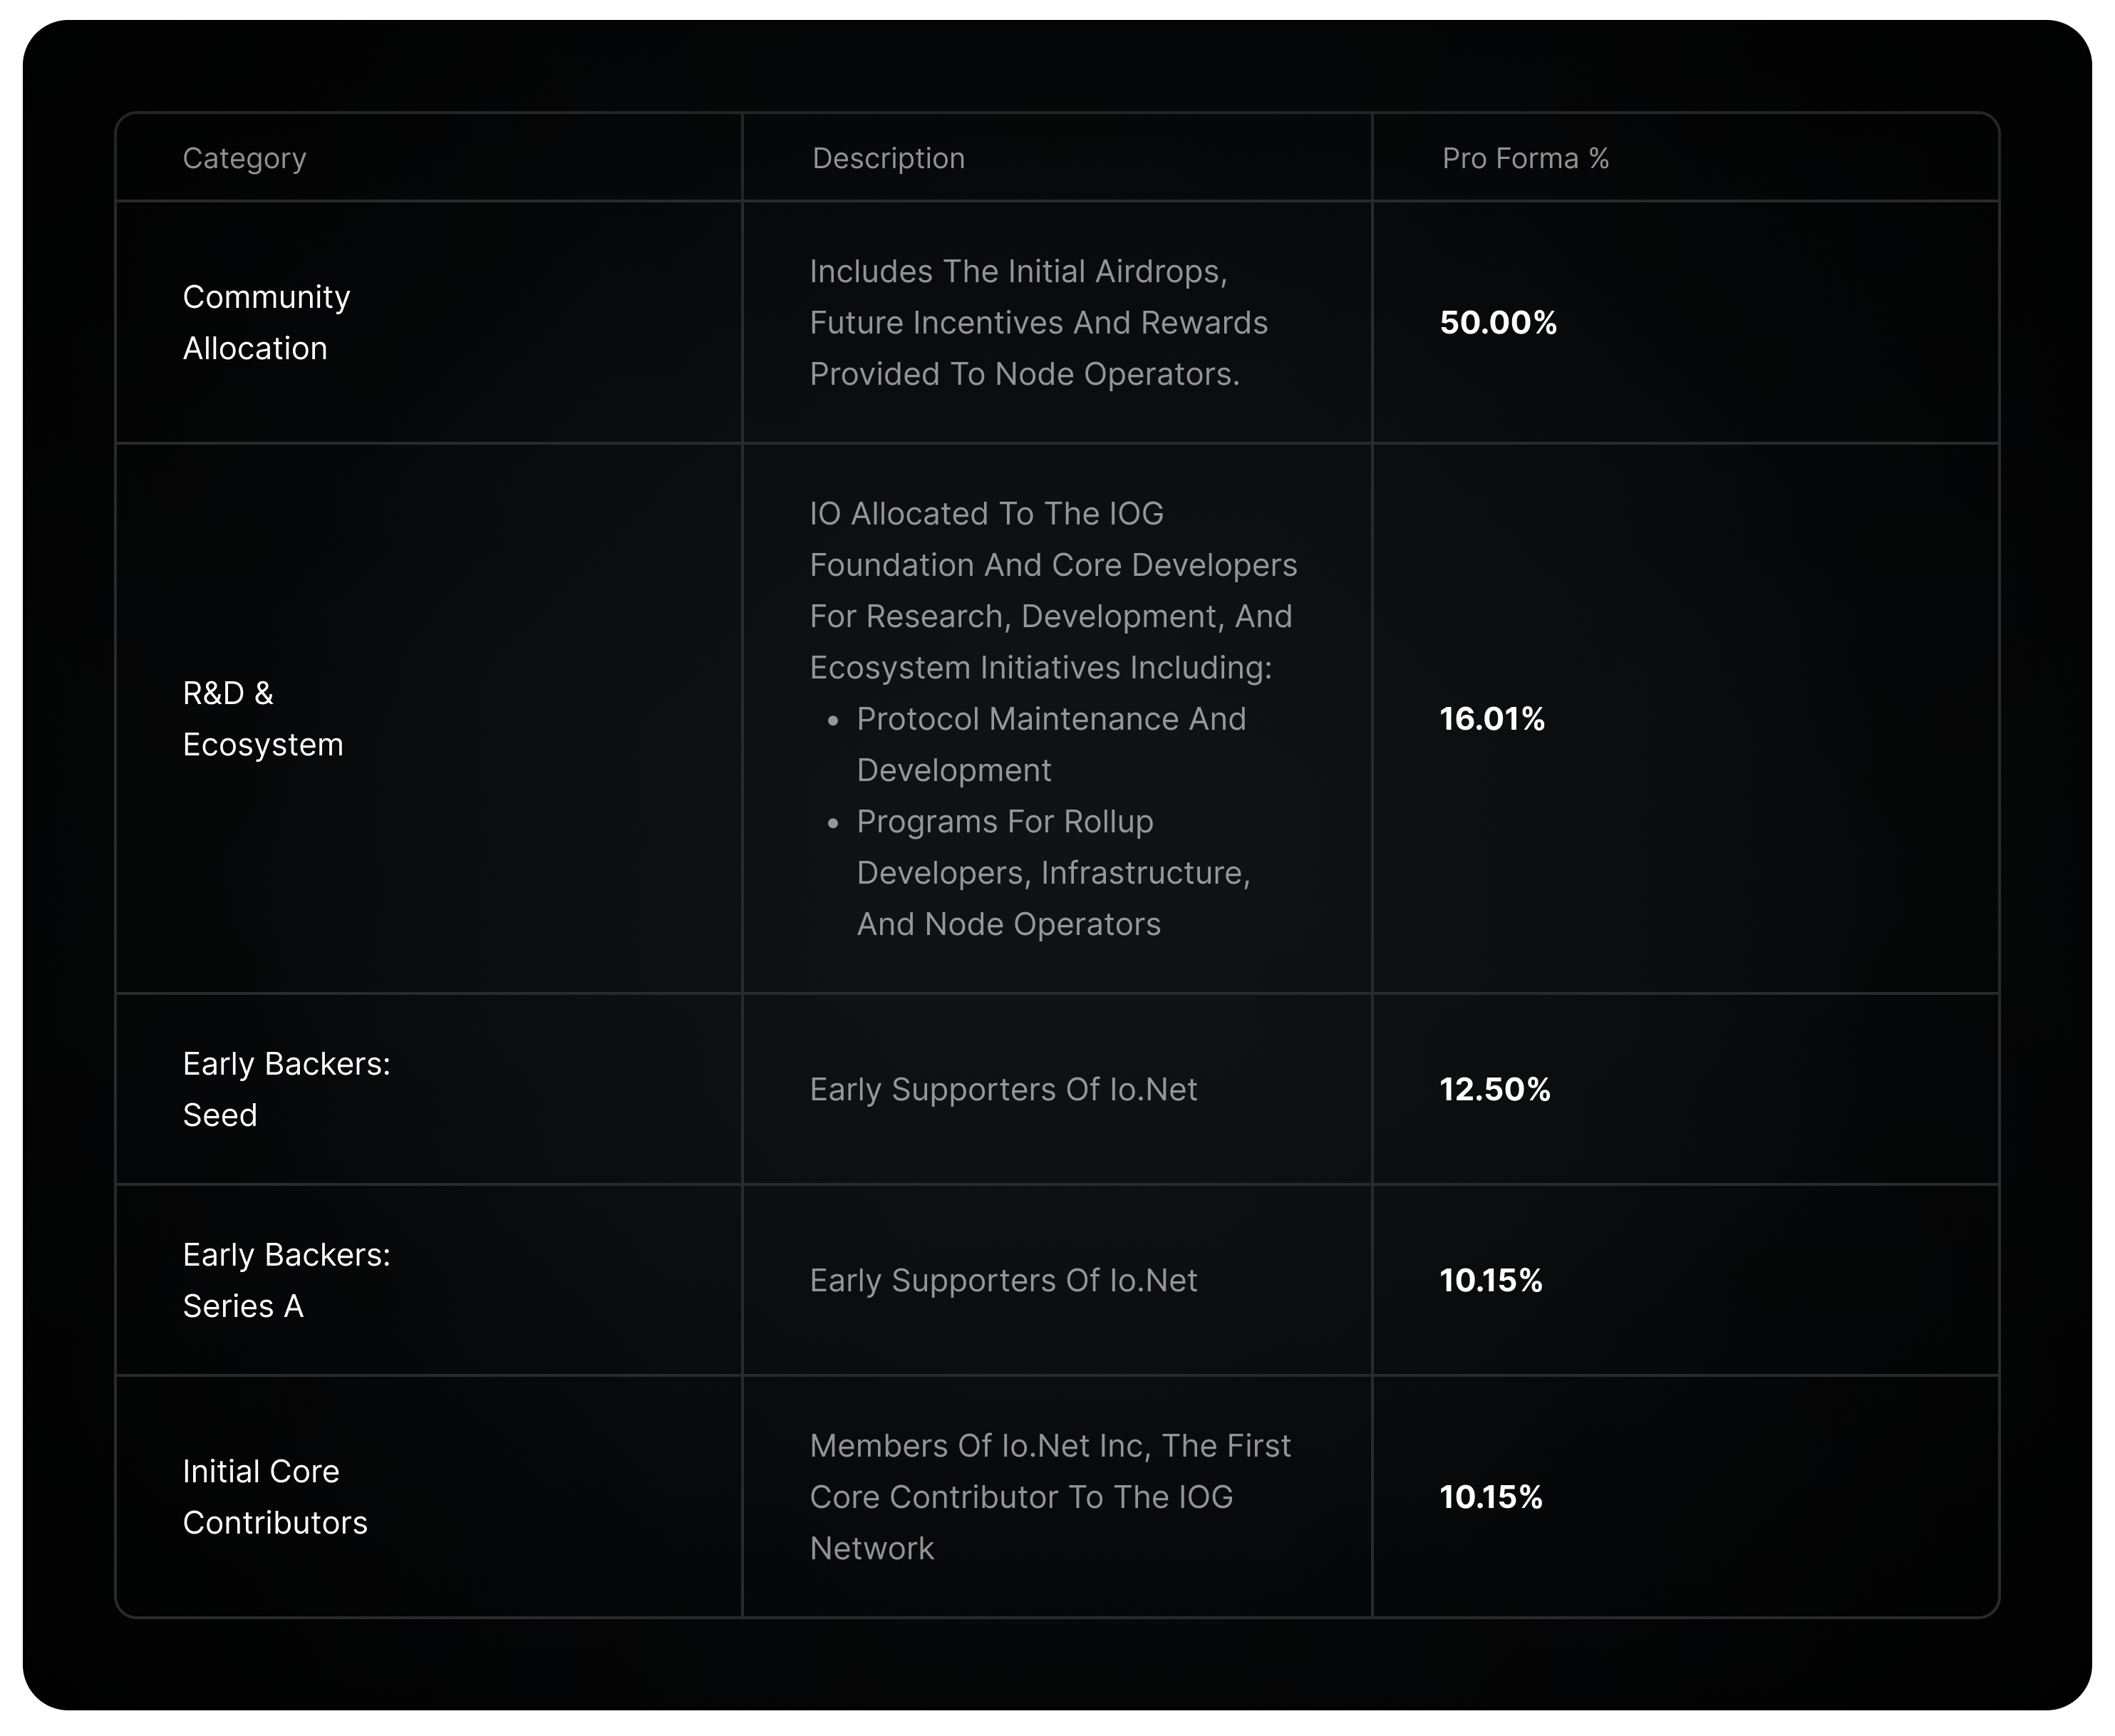The width and height of the screenshot is (2115, 1736).
Task: Click the Series A 10.15% value
Action: click(x=1491, y=1280)
